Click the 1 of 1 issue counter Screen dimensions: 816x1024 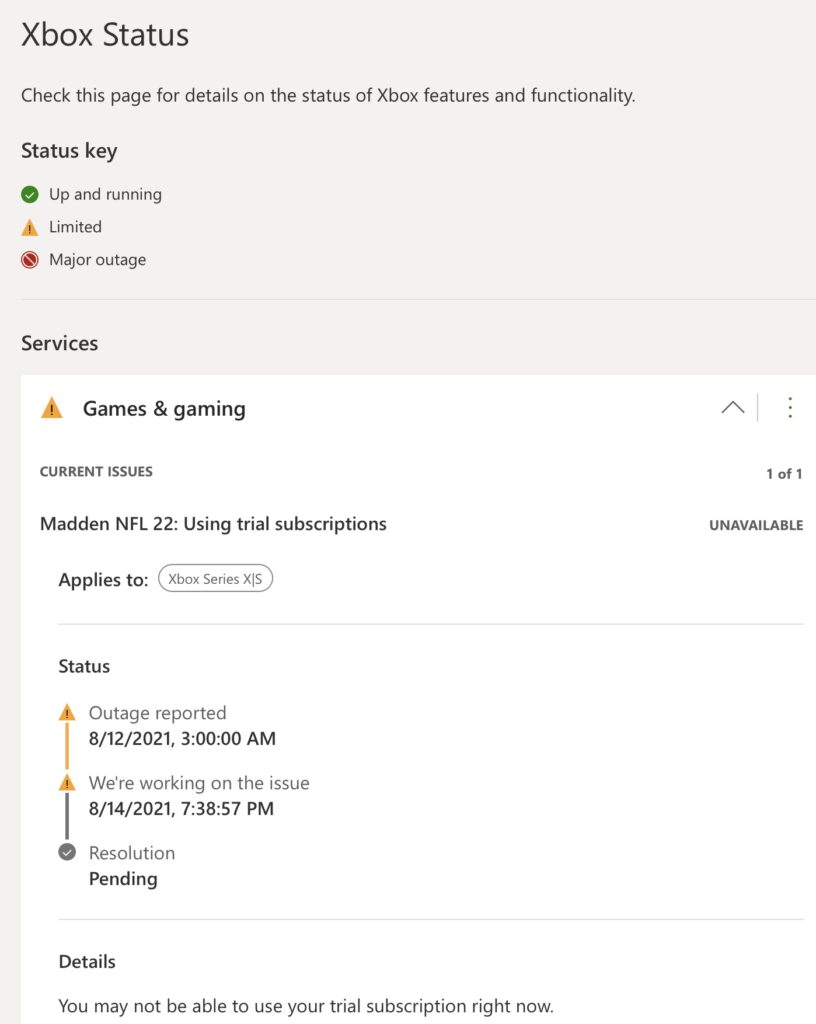[x=784, y=474]
